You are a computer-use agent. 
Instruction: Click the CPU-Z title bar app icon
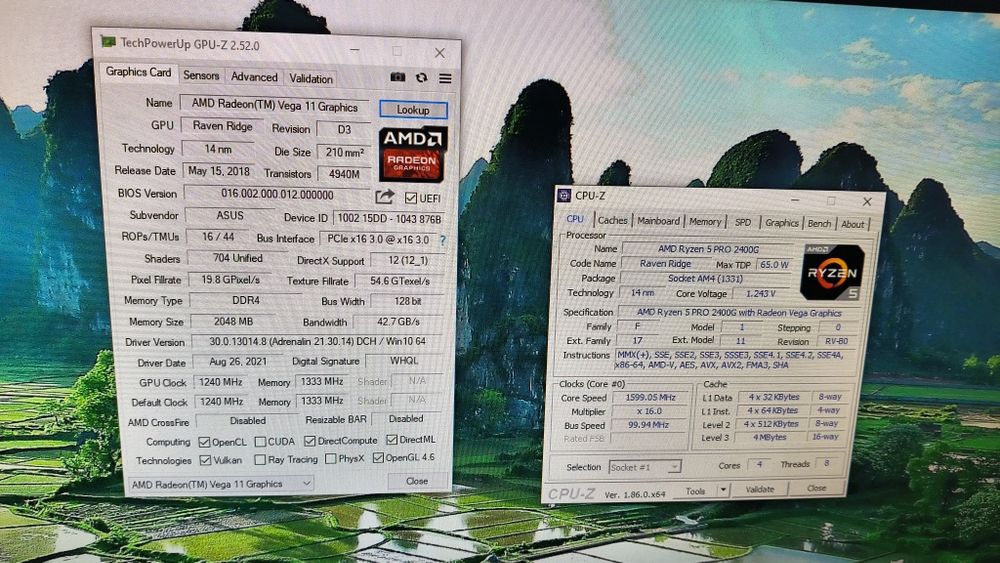(x=563, y=195)
